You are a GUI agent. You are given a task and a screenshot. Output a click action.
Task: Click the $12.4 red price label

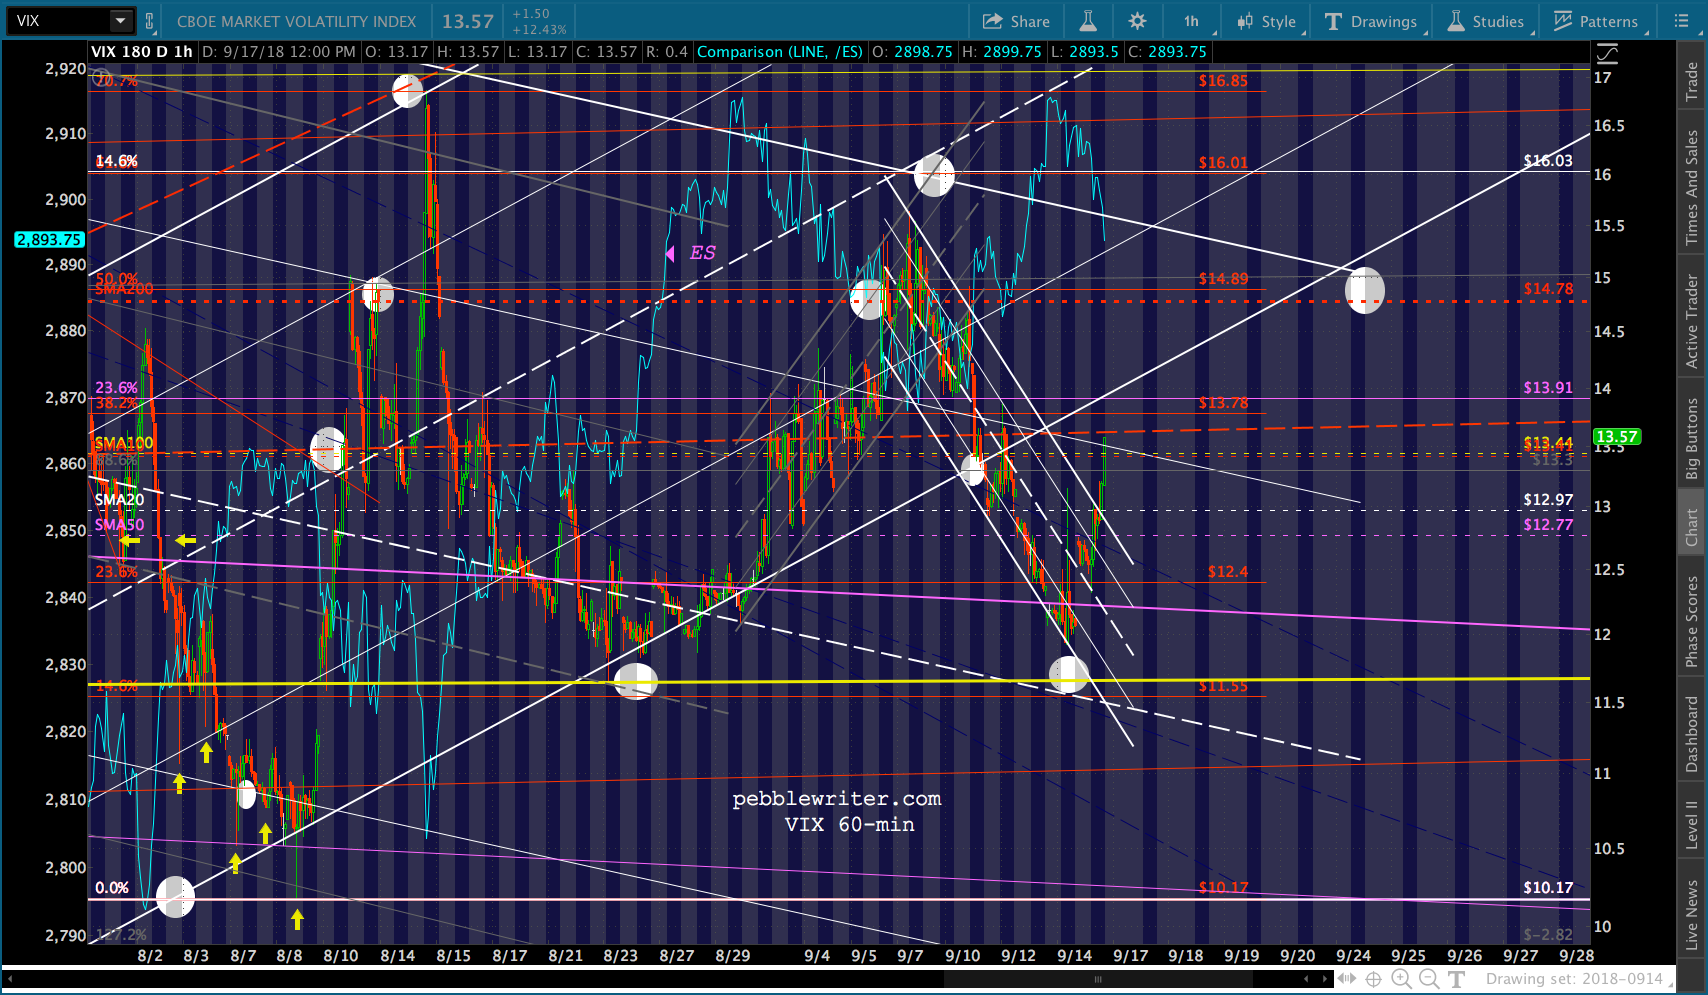[1228, 572]
